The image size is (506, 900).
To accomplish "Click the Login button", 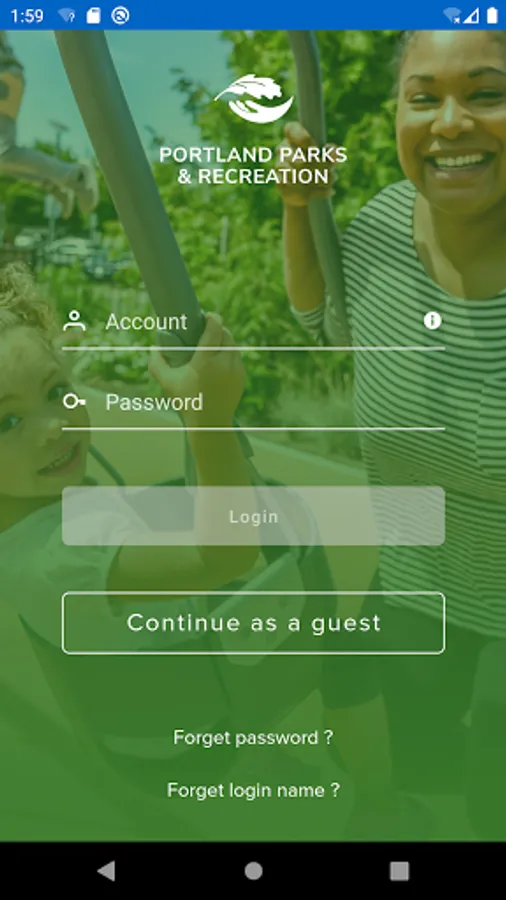I will (253, 516).
